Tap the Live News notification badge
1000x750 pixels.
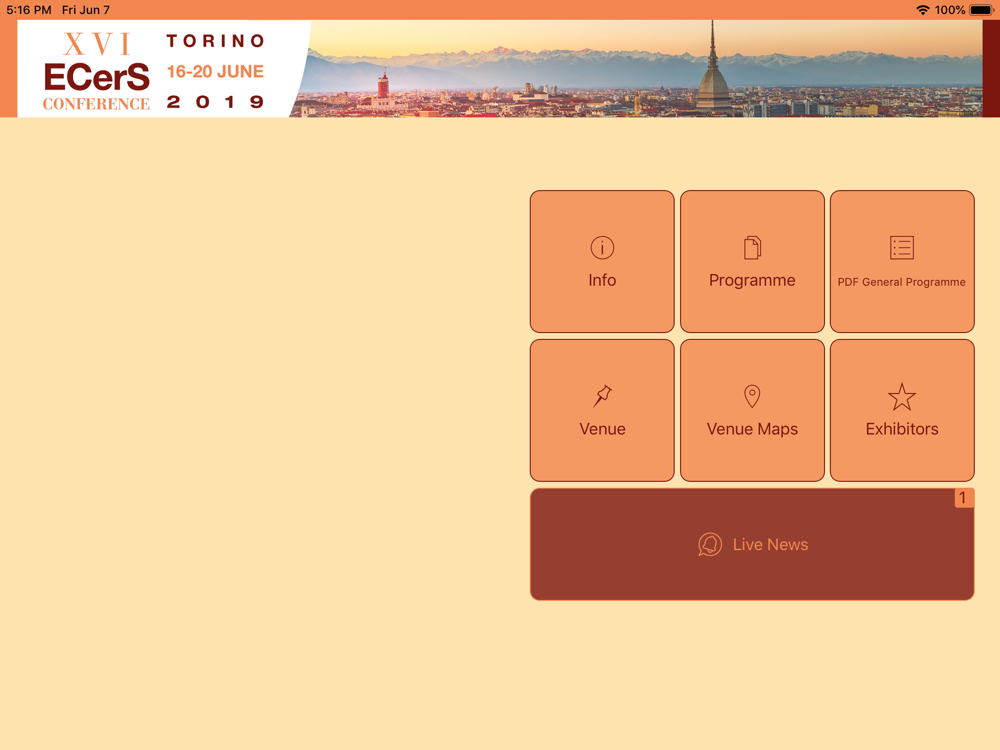[x=963, y=498]
